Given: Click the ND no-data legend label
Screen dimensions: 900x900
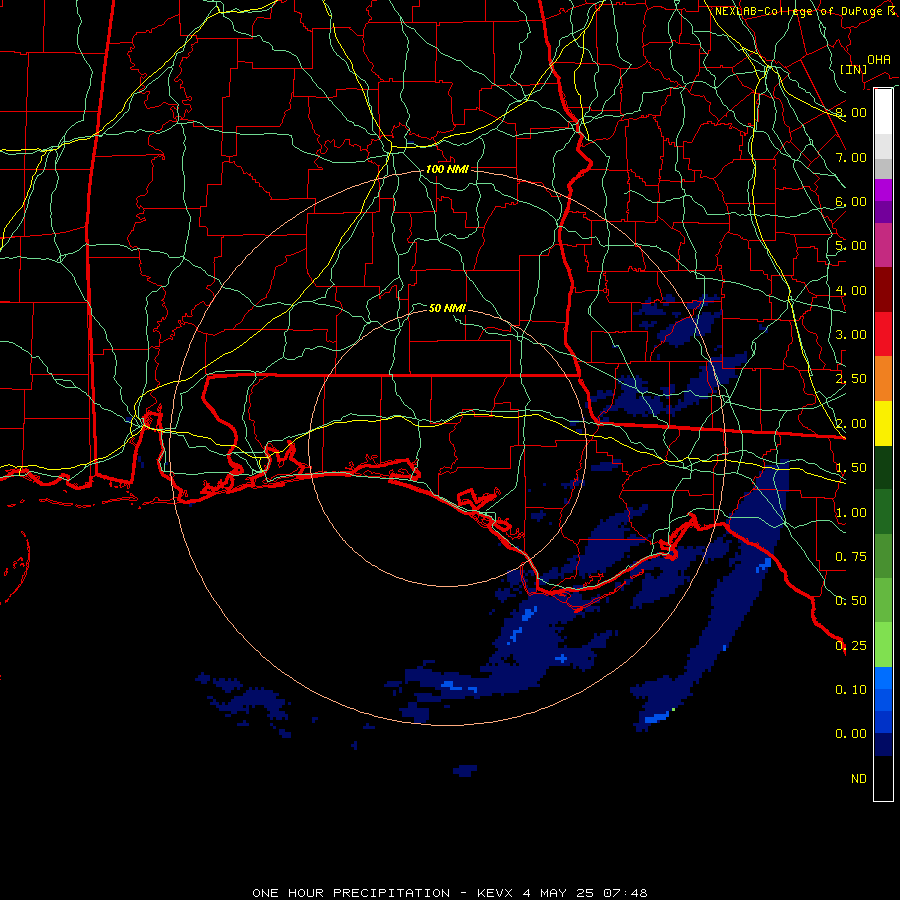Looking at the screenshot, I should point(859,779).
